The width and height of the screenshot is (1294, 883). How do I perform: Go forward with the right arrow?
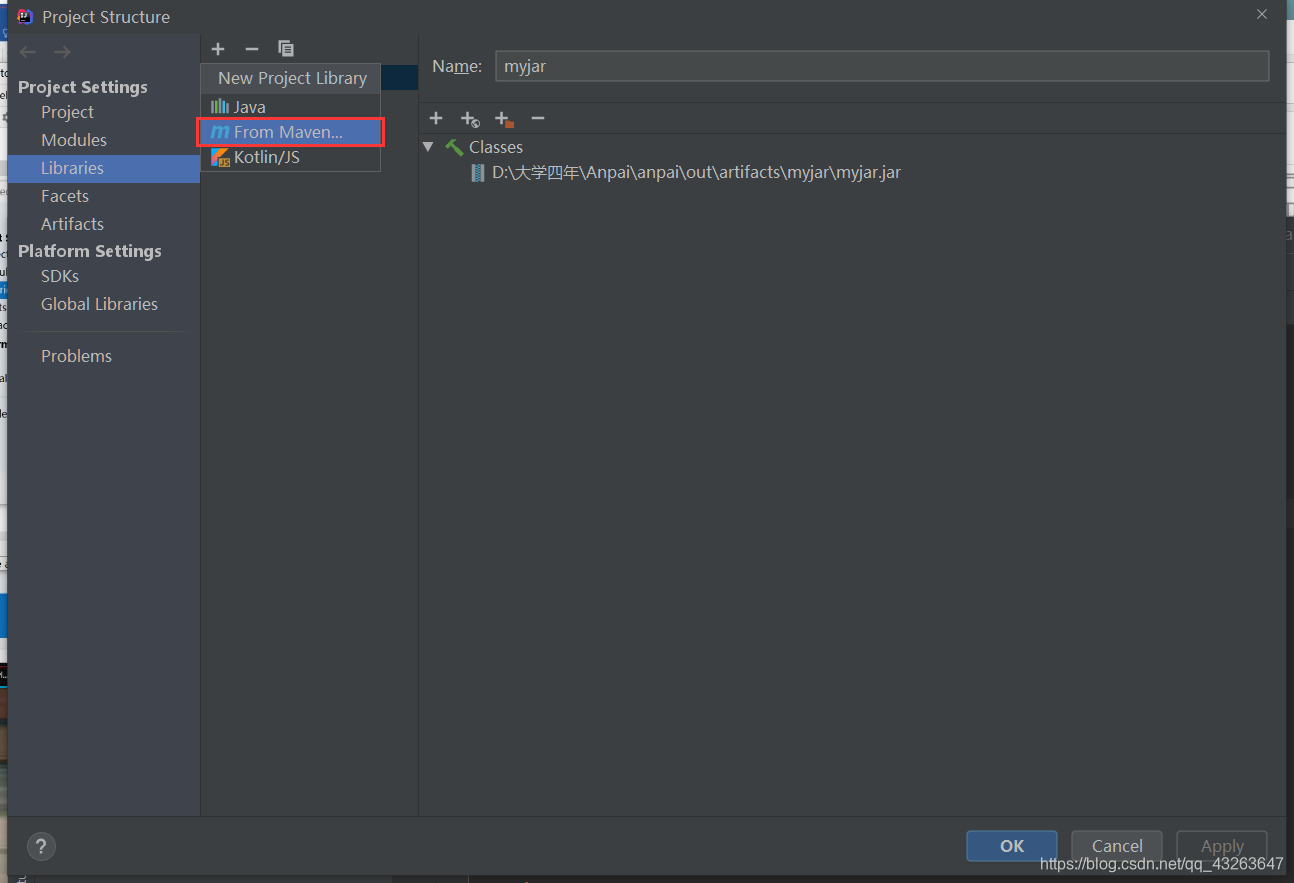(x=62, y=52)
